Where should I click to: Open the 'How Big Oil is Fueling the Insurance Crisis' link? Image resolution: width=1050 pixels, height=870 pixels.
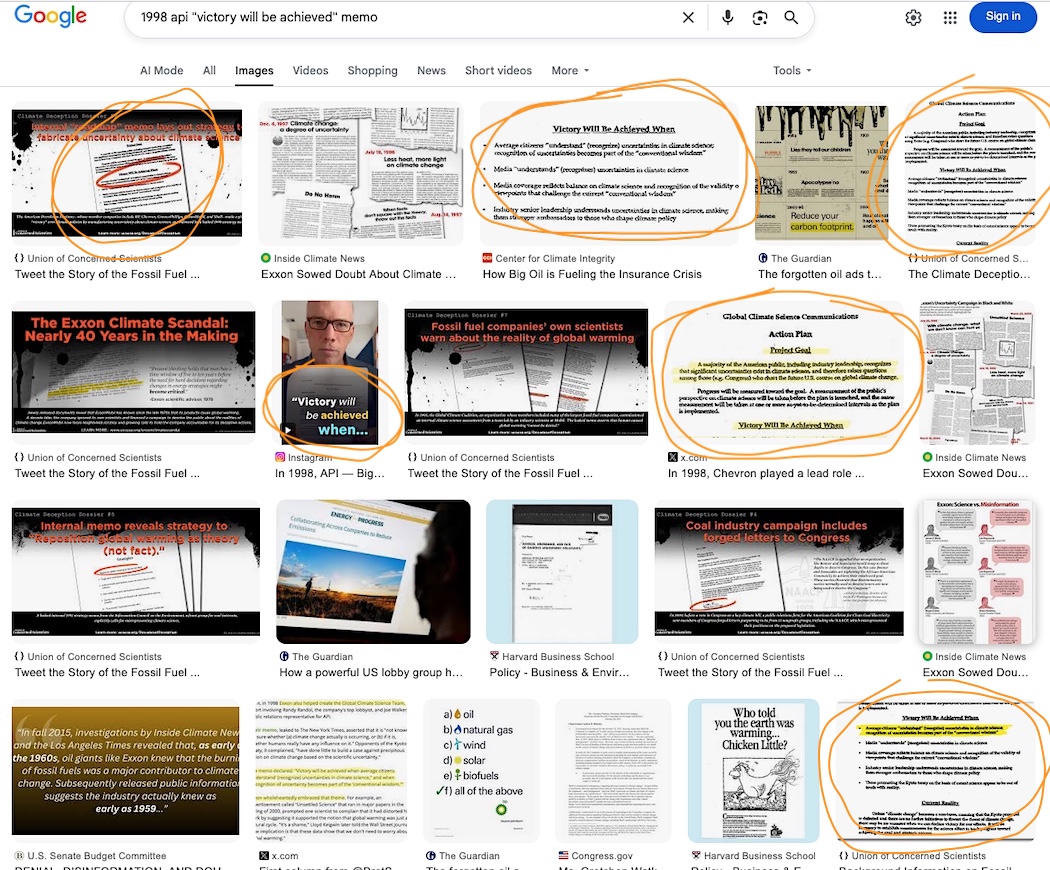click(x=592, y=274)
